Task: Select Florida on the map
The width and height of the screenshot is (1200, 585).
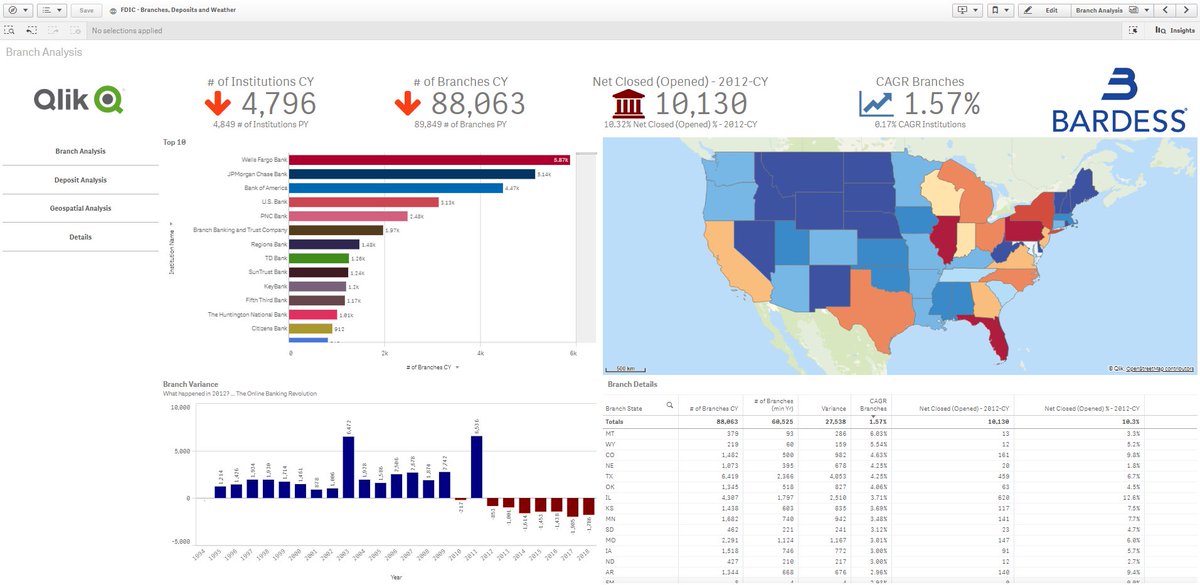Action: [x=996, y=337]
